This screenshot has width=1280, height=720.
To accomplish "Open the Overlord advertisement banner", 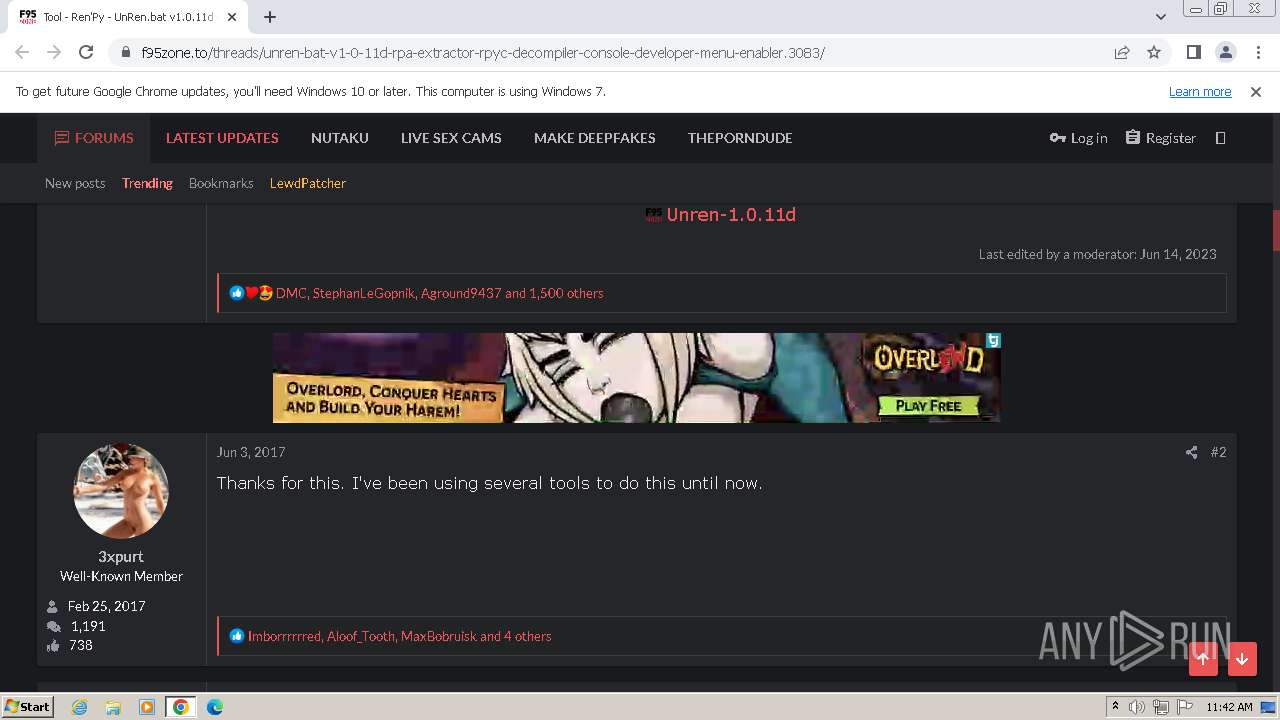I will pyautogui.click(x=637, y=378).
